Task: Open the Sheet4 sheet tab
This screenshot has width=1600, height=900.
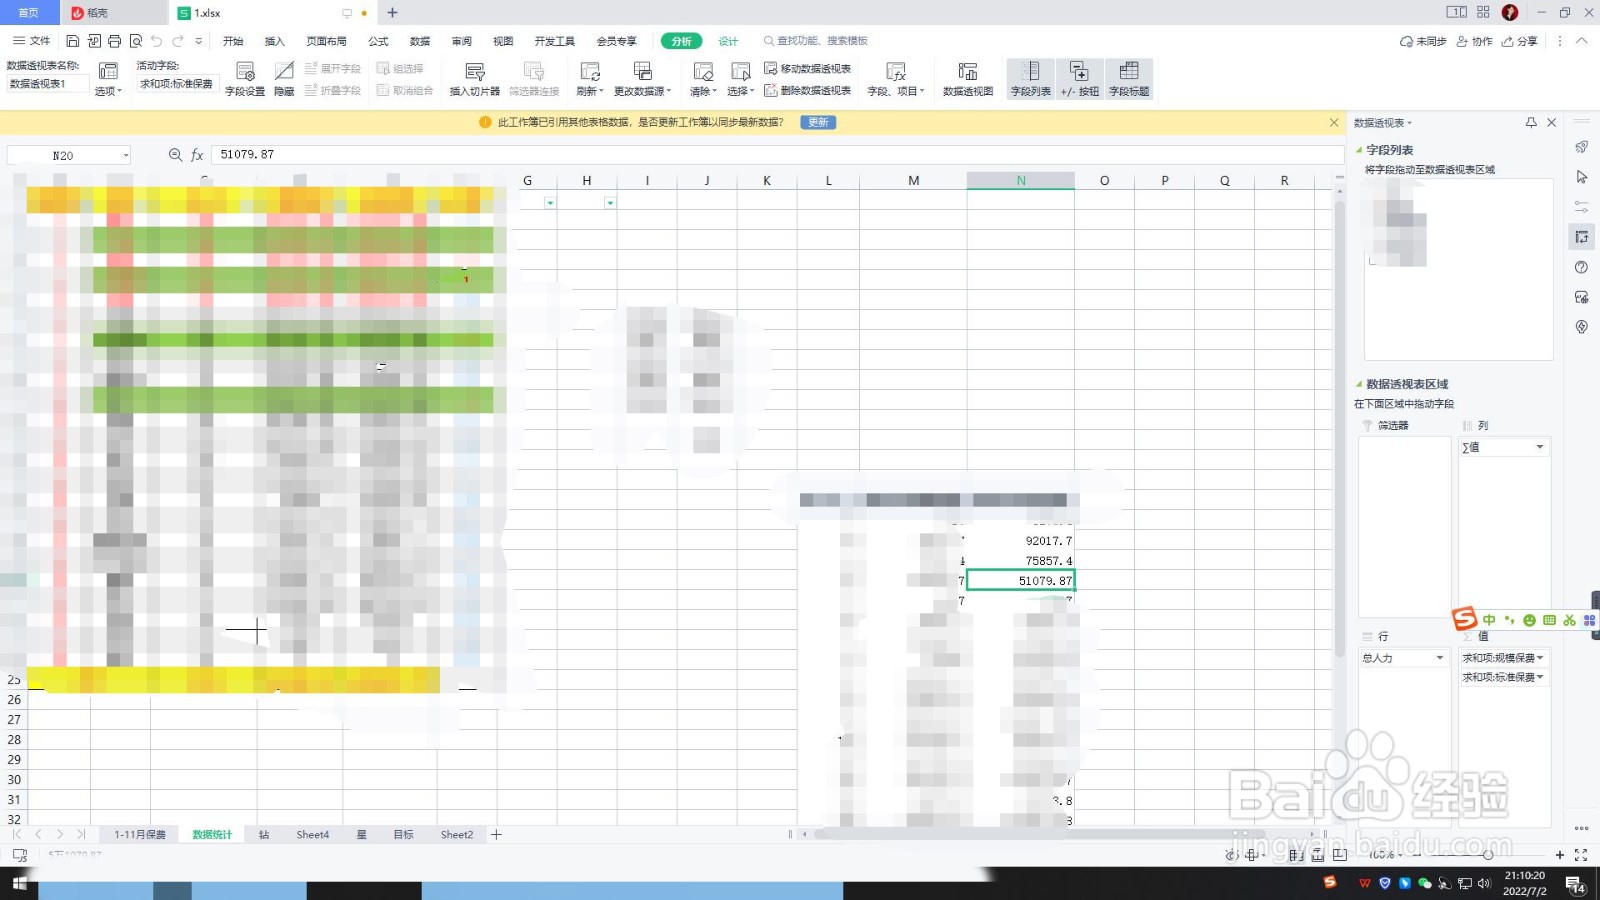Action: (x=312, y=834)
